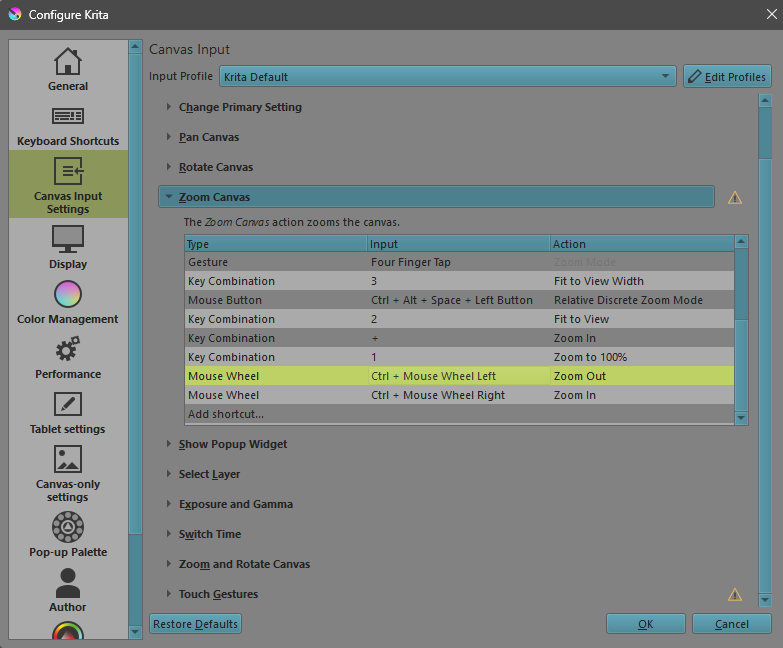Screen dimensions: 783x648
Task: Open the Input Profile dropdown
Action: (447, 77)
